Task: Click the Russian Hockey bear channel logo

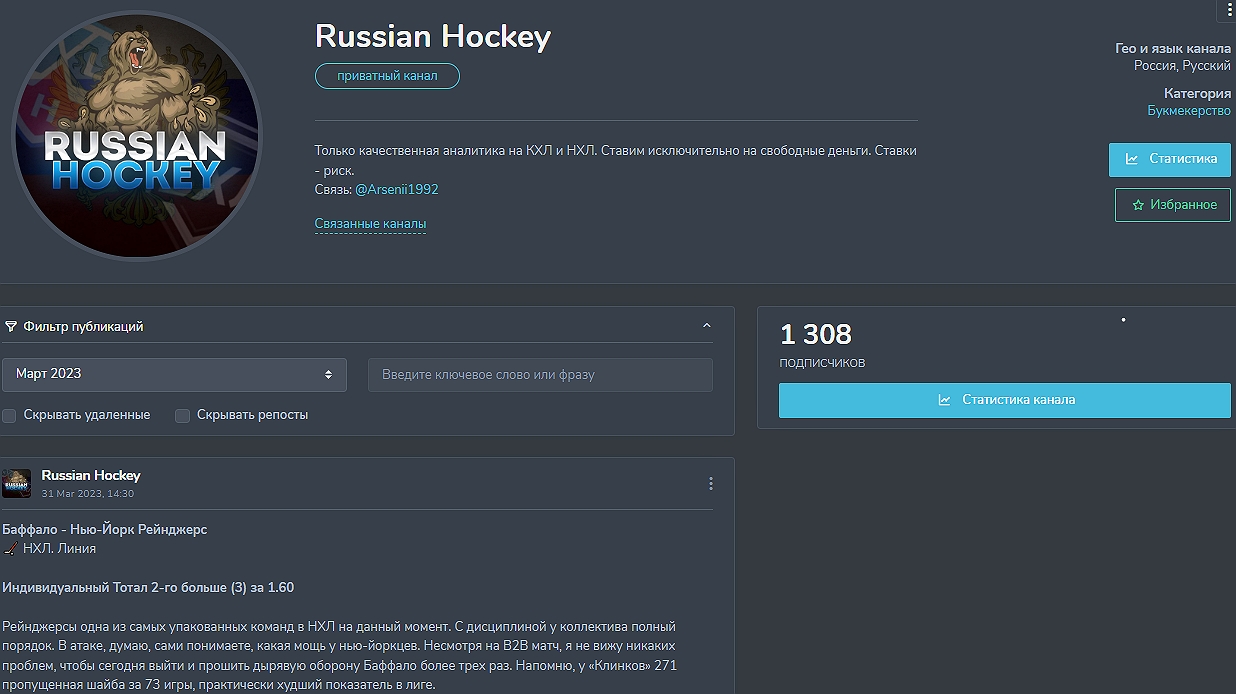Action: pyautogui.click(x=136, y=135)
